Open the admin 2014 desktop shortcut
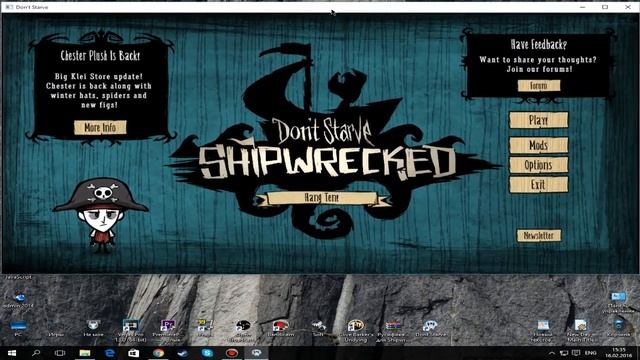 (x=19, y=300)
